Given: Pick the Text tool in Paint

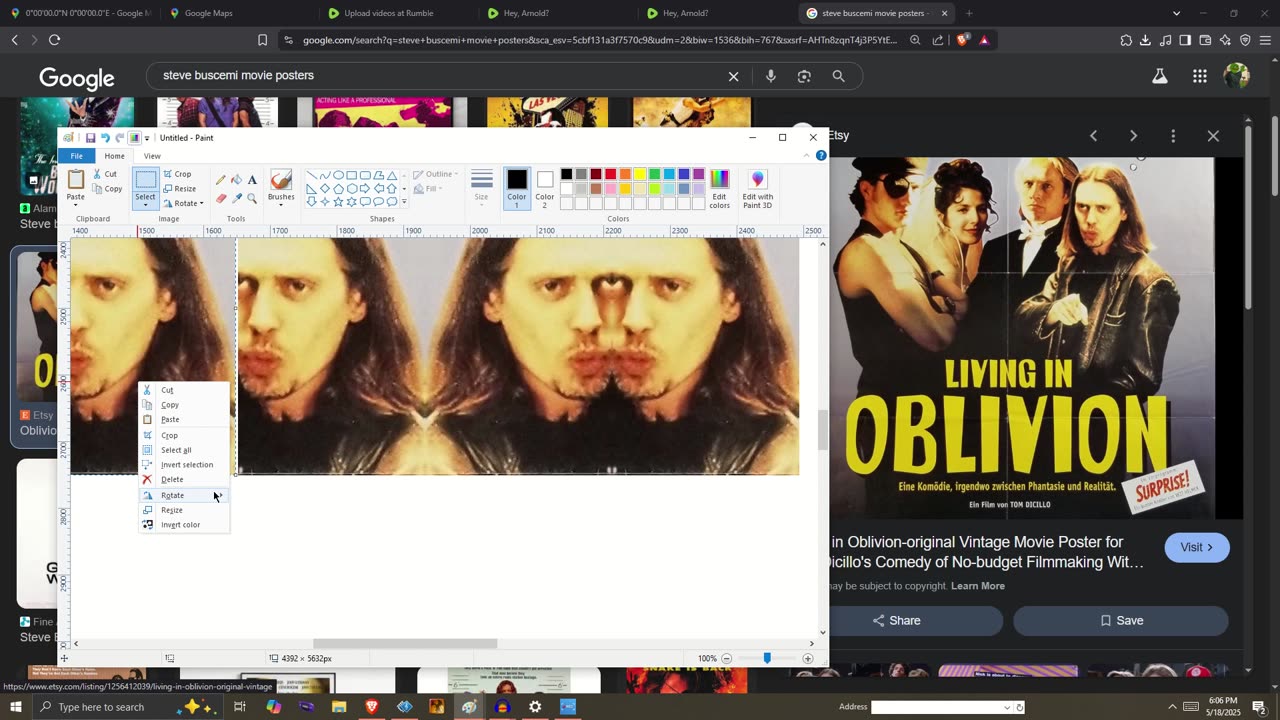Looking at the screenshot, I should (x=252, y=180).
